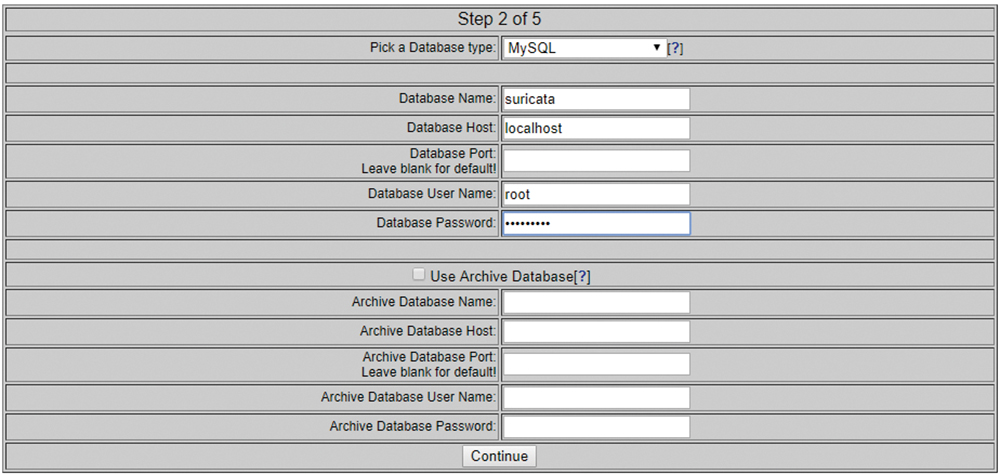Screen dimensions: 1000x474
Task: Open the MySQL database type dropdown
Action: click(x=584, y=48)
